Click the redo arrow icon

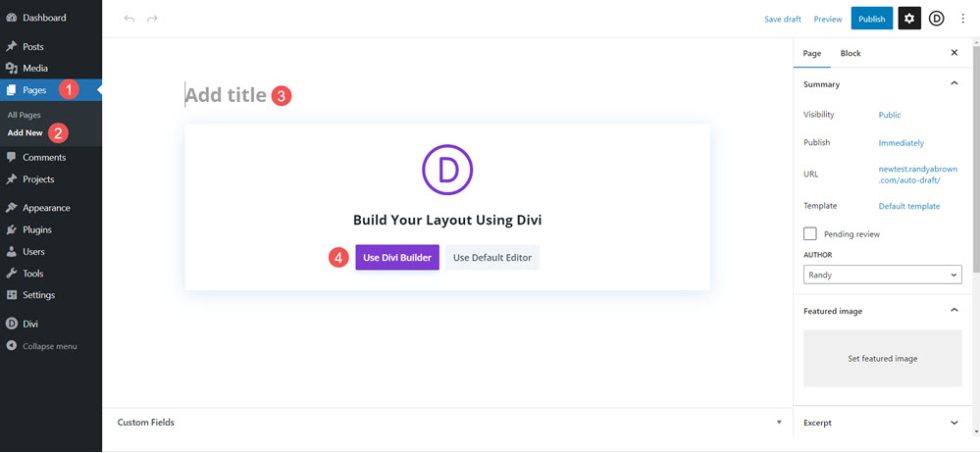tap(152, 19)
